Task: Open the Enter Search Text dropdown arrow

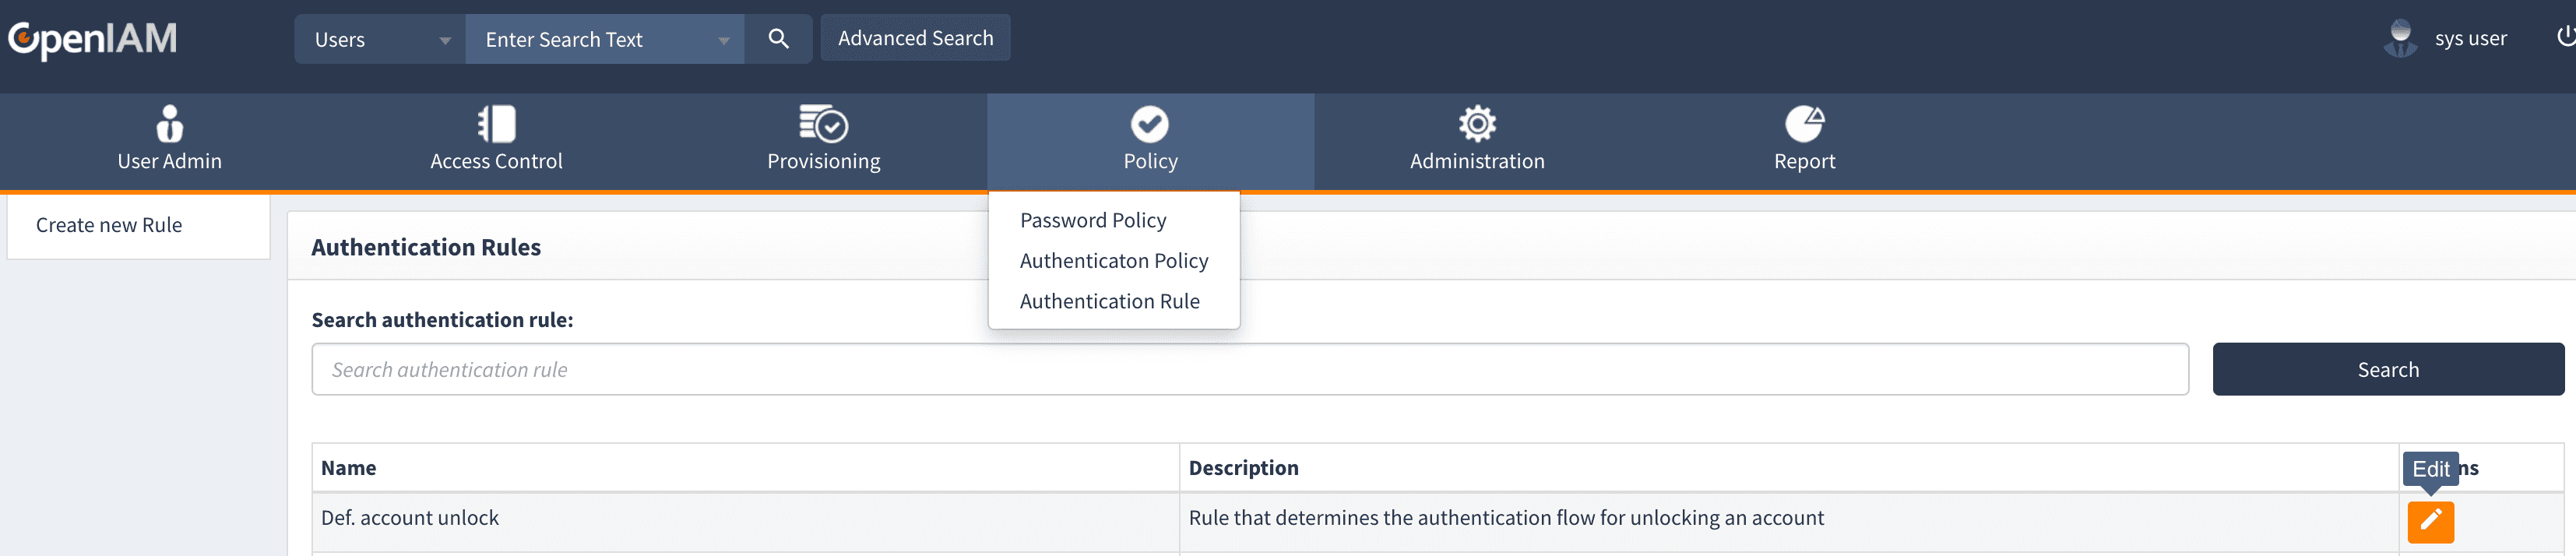Action: point(723,41)
